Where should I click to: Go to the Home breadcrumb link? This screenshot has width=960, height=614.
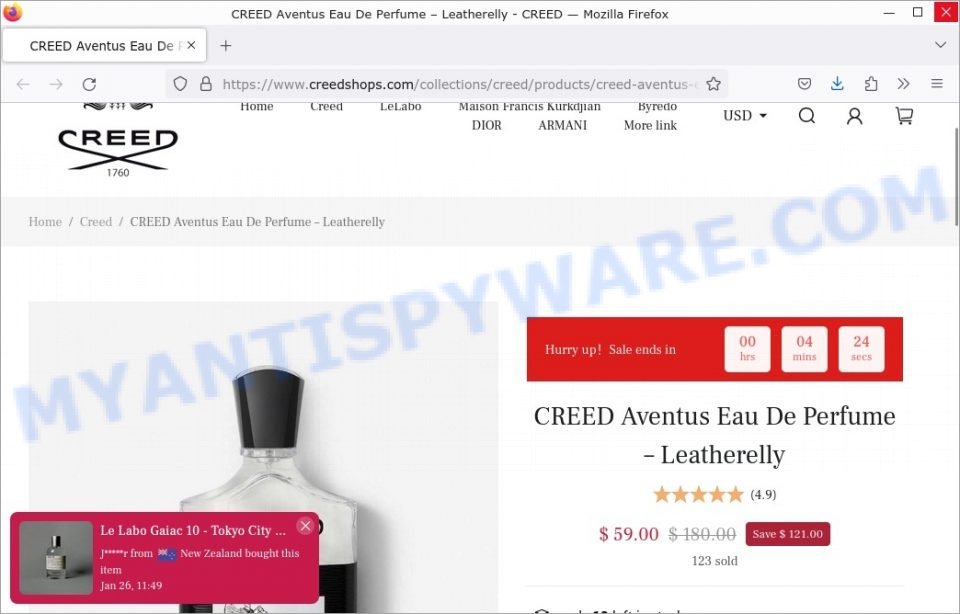click(x=45, y=222)
